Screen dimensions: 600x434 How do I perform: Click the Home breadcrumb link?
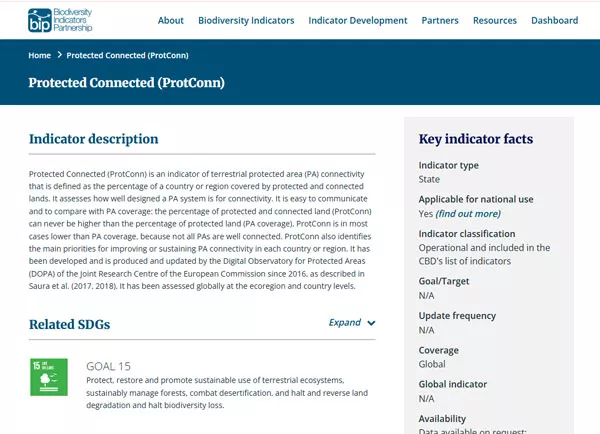[x=39, y=55]
